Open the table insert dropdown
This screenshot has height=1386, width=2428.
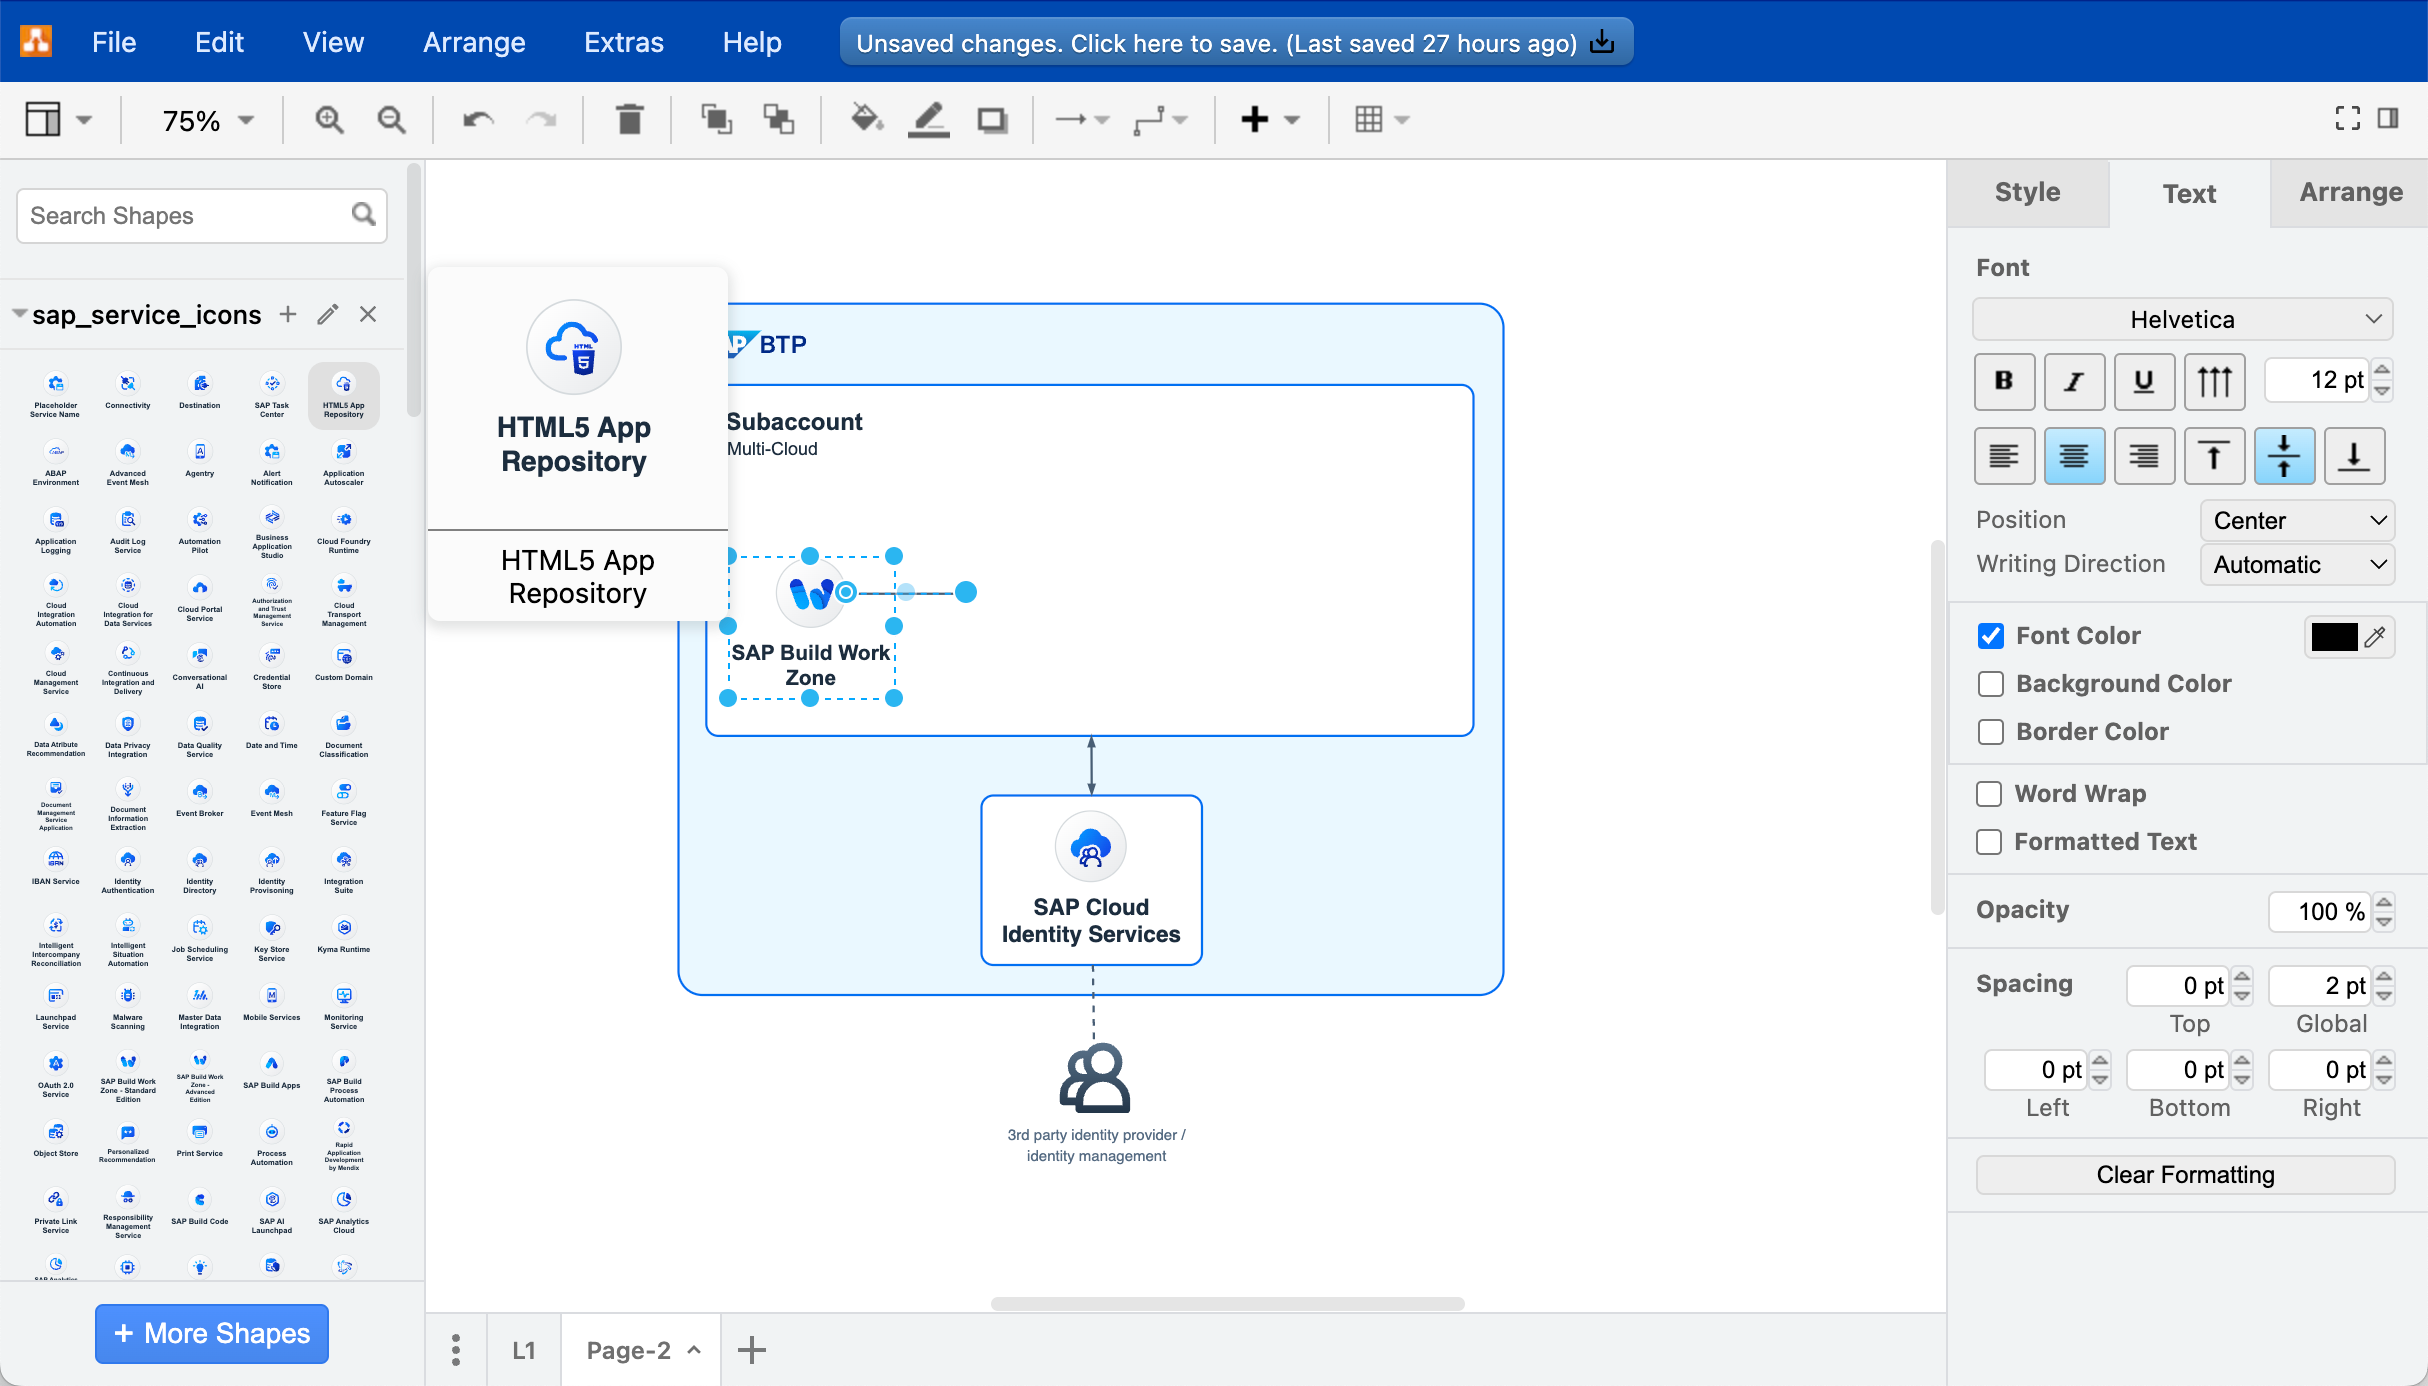click(1382, 120)
